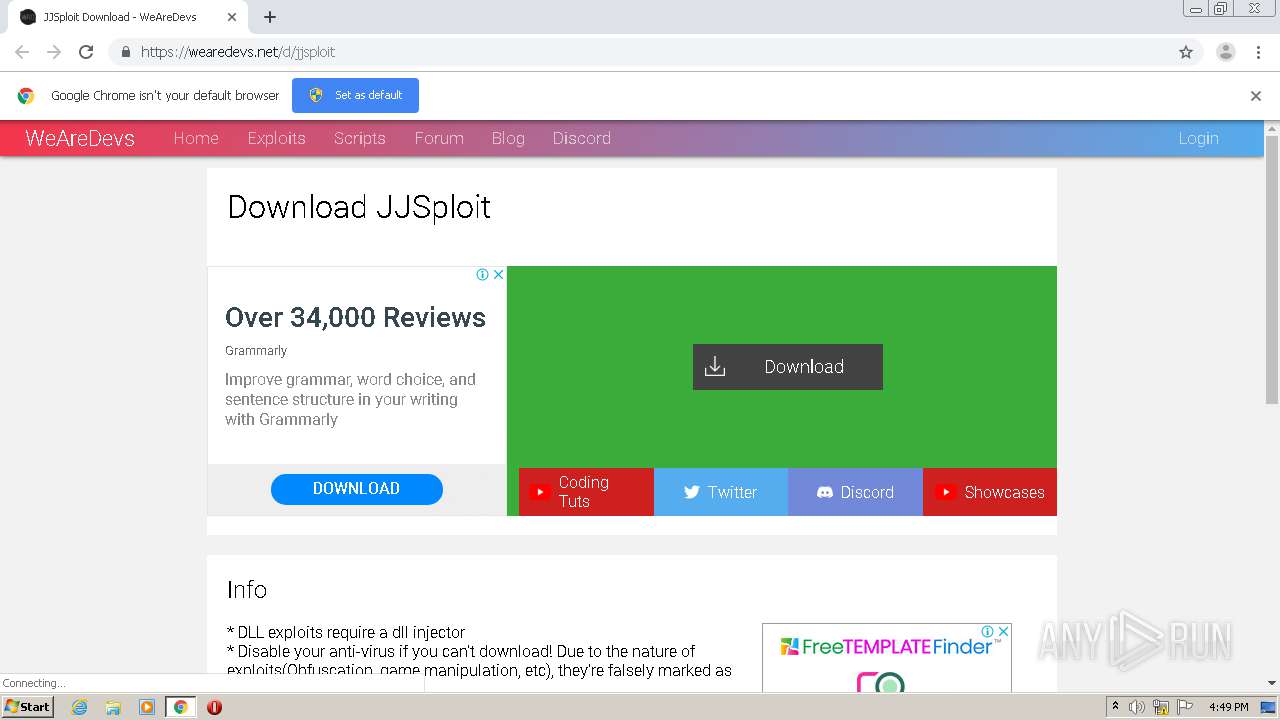Viewport: 1280px width, 720px height.
Task: Click the browser forward arrow
Action: pyautogui.click(x=54, y=52)
